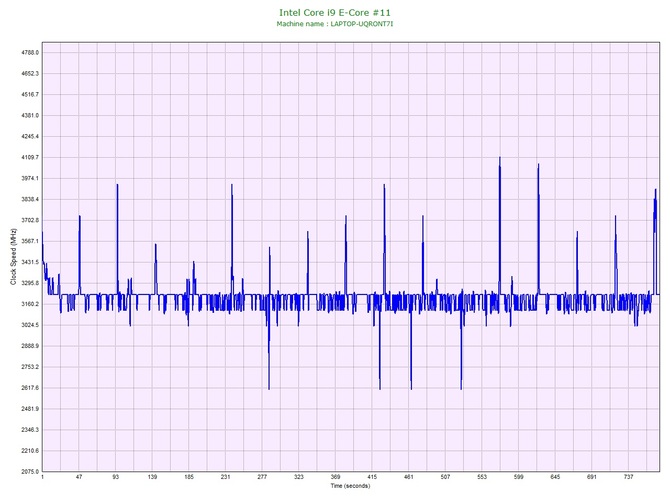Click the x-axis tick labeled 1
670x503 pixels.
point(42,477)
